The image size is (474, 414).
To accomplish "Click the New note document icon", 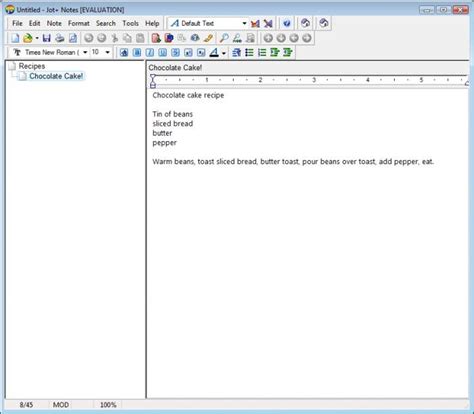I will (x=15, y=38).
